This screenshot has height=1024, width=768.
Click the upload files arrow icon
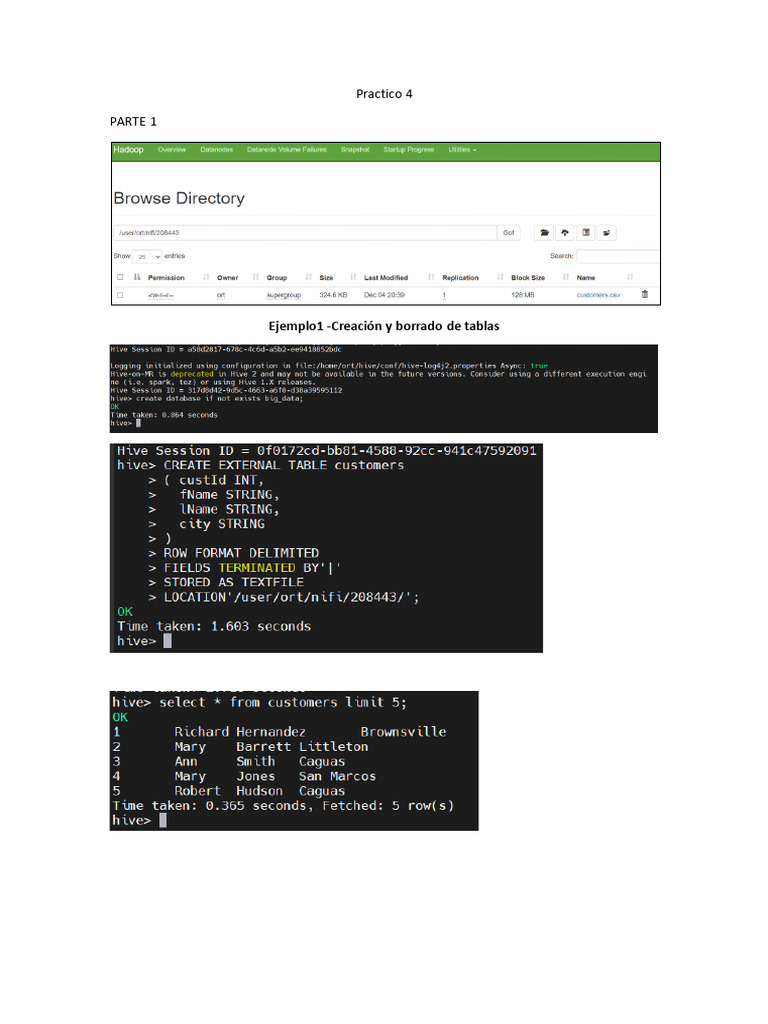(x=565, y=233)
